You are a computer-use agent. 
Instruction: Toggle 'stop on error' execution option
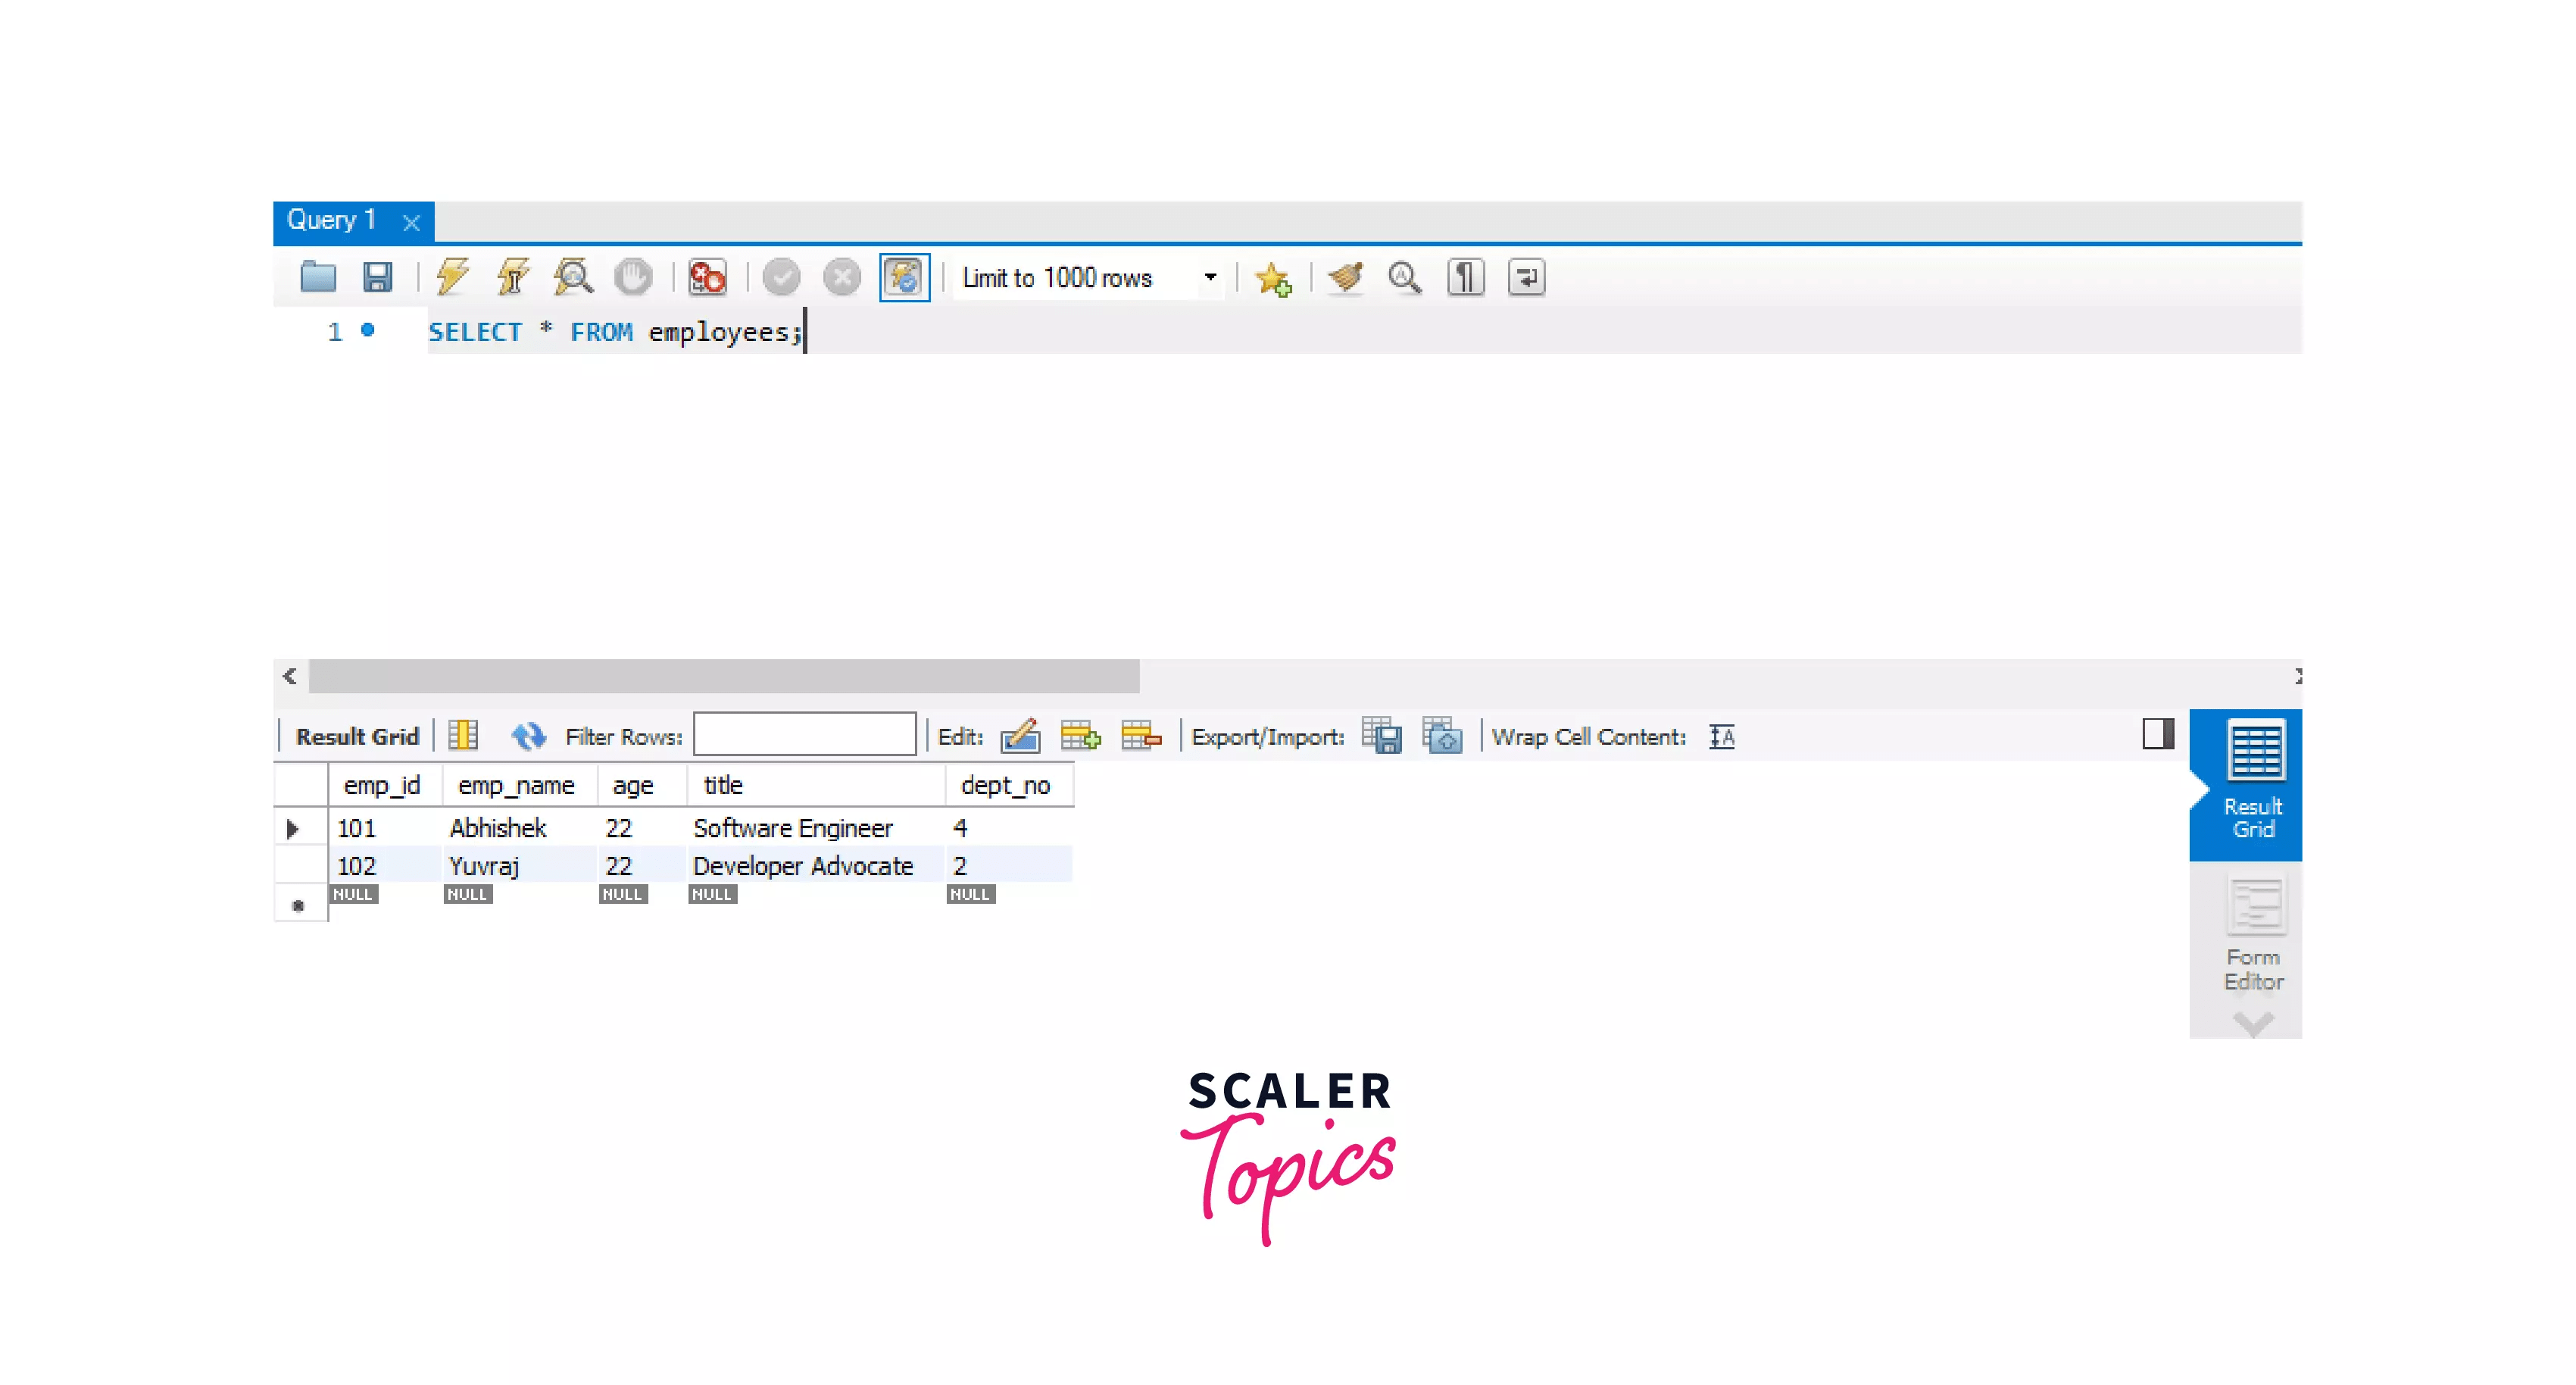point(707,277)
